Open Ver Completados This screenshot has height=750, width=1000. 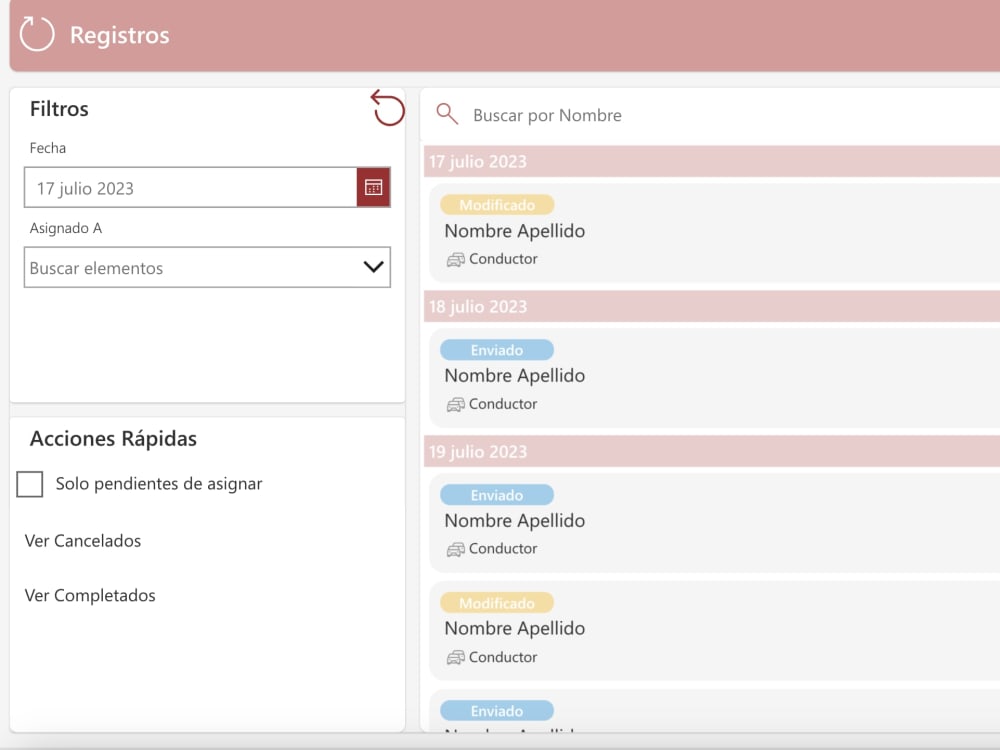point(90,595)
